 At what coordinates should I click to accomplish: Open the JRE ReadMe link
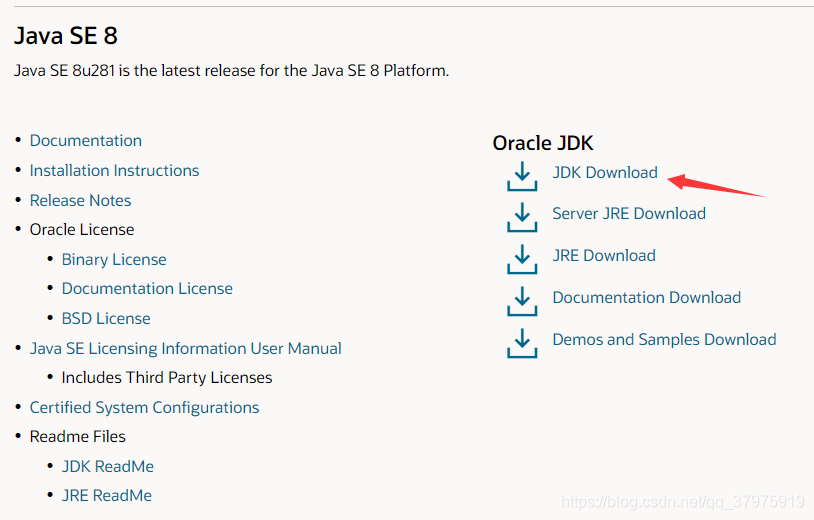[106, 496]
